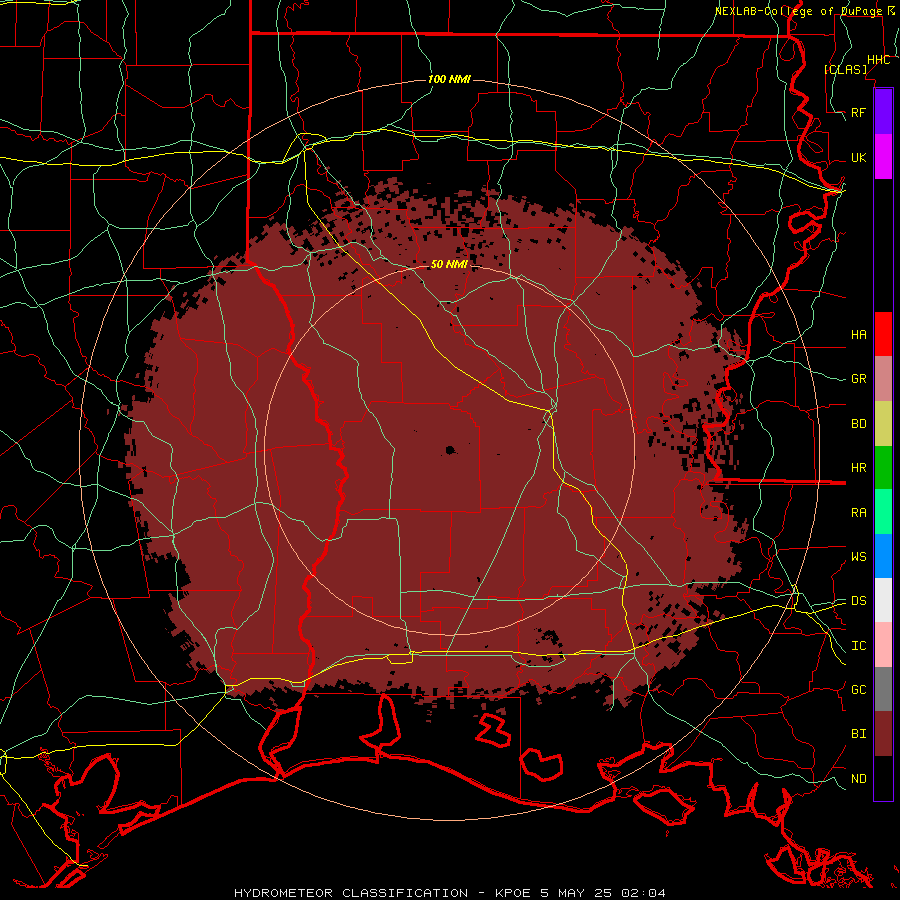900x900 pixels.
Task: Click the DS legend label
Action: click(859, 601)
